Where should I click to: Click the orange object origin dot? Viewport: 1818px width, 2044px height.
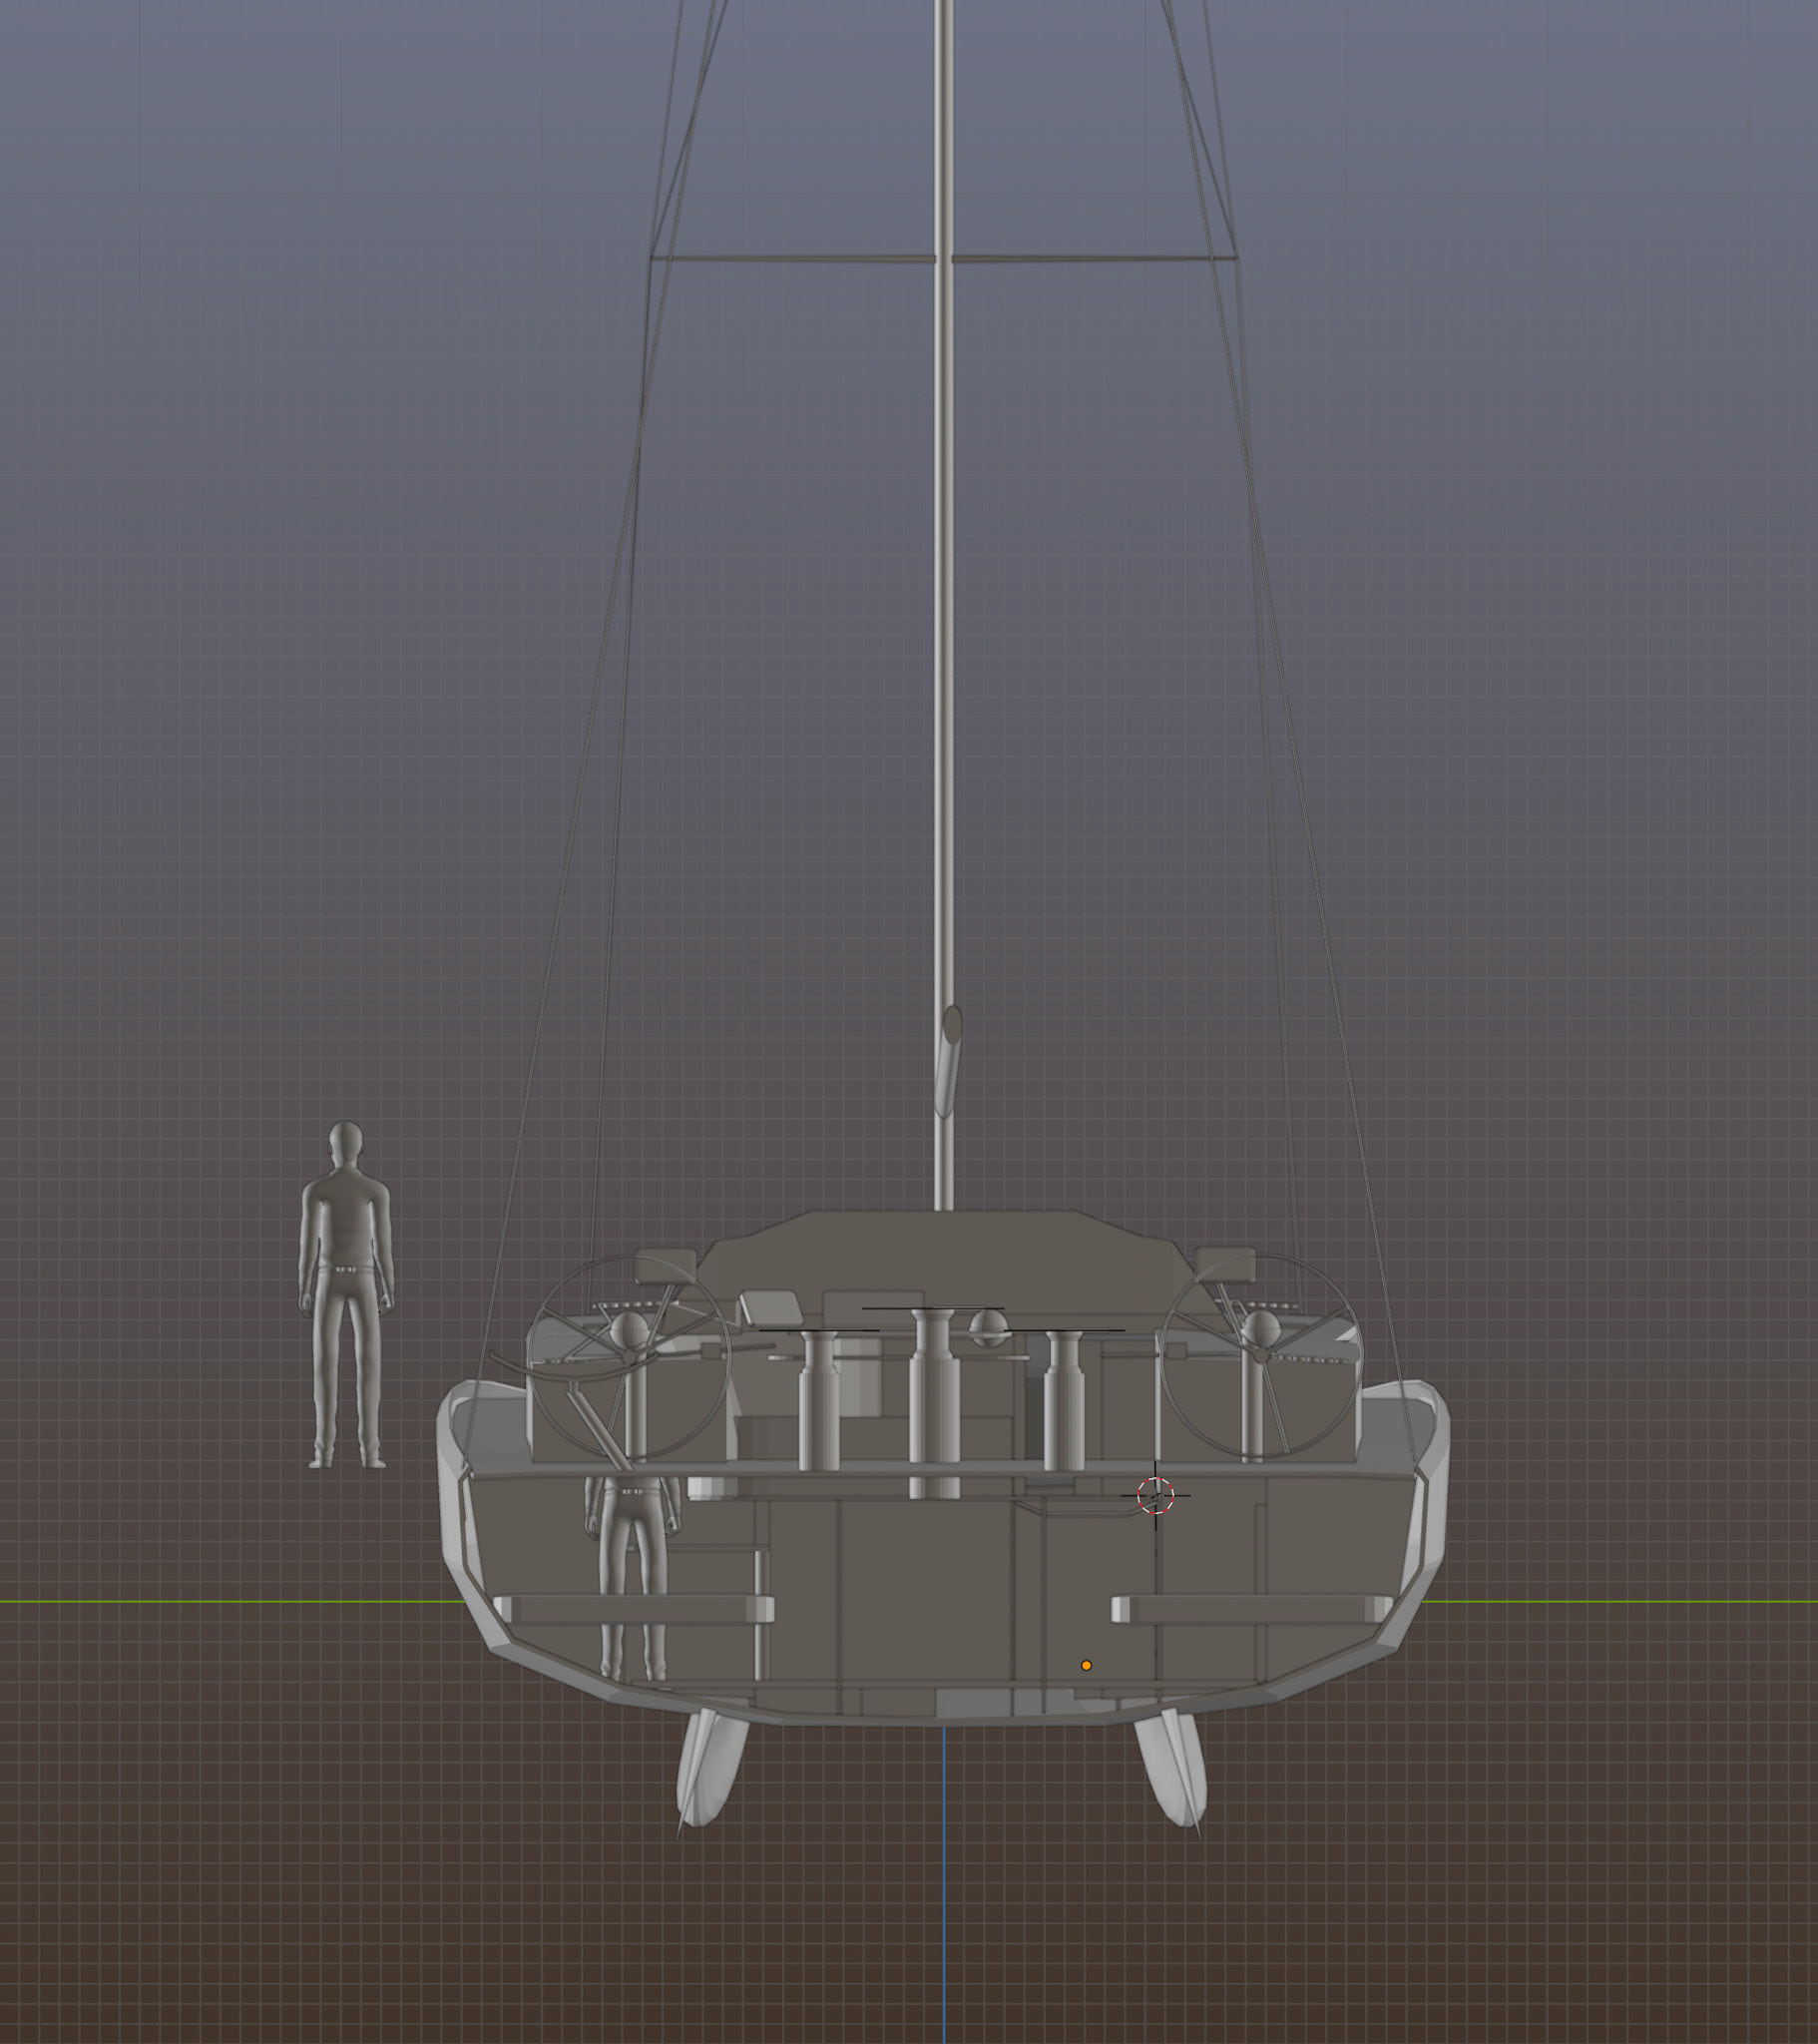tap(1086, 1666)
